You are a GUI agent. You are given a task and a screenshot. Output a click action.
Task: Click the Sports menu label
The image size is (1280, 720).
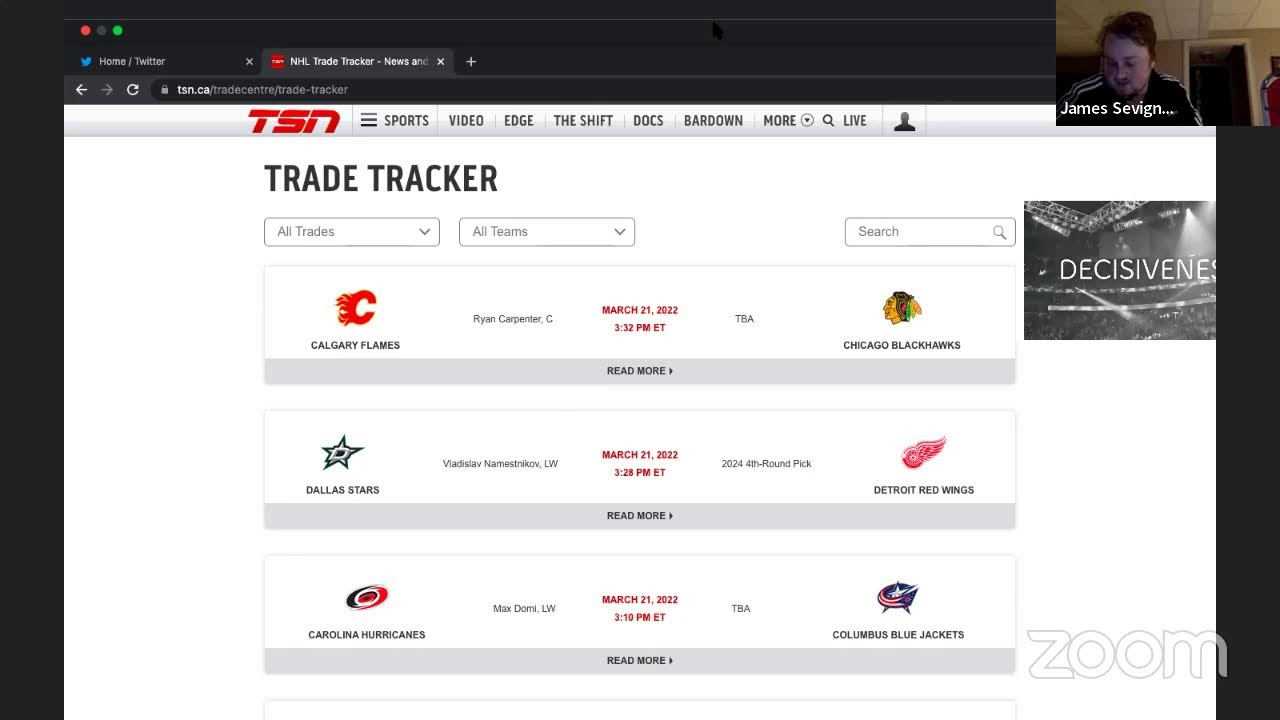pyautogui.click(x=406, y=120)
